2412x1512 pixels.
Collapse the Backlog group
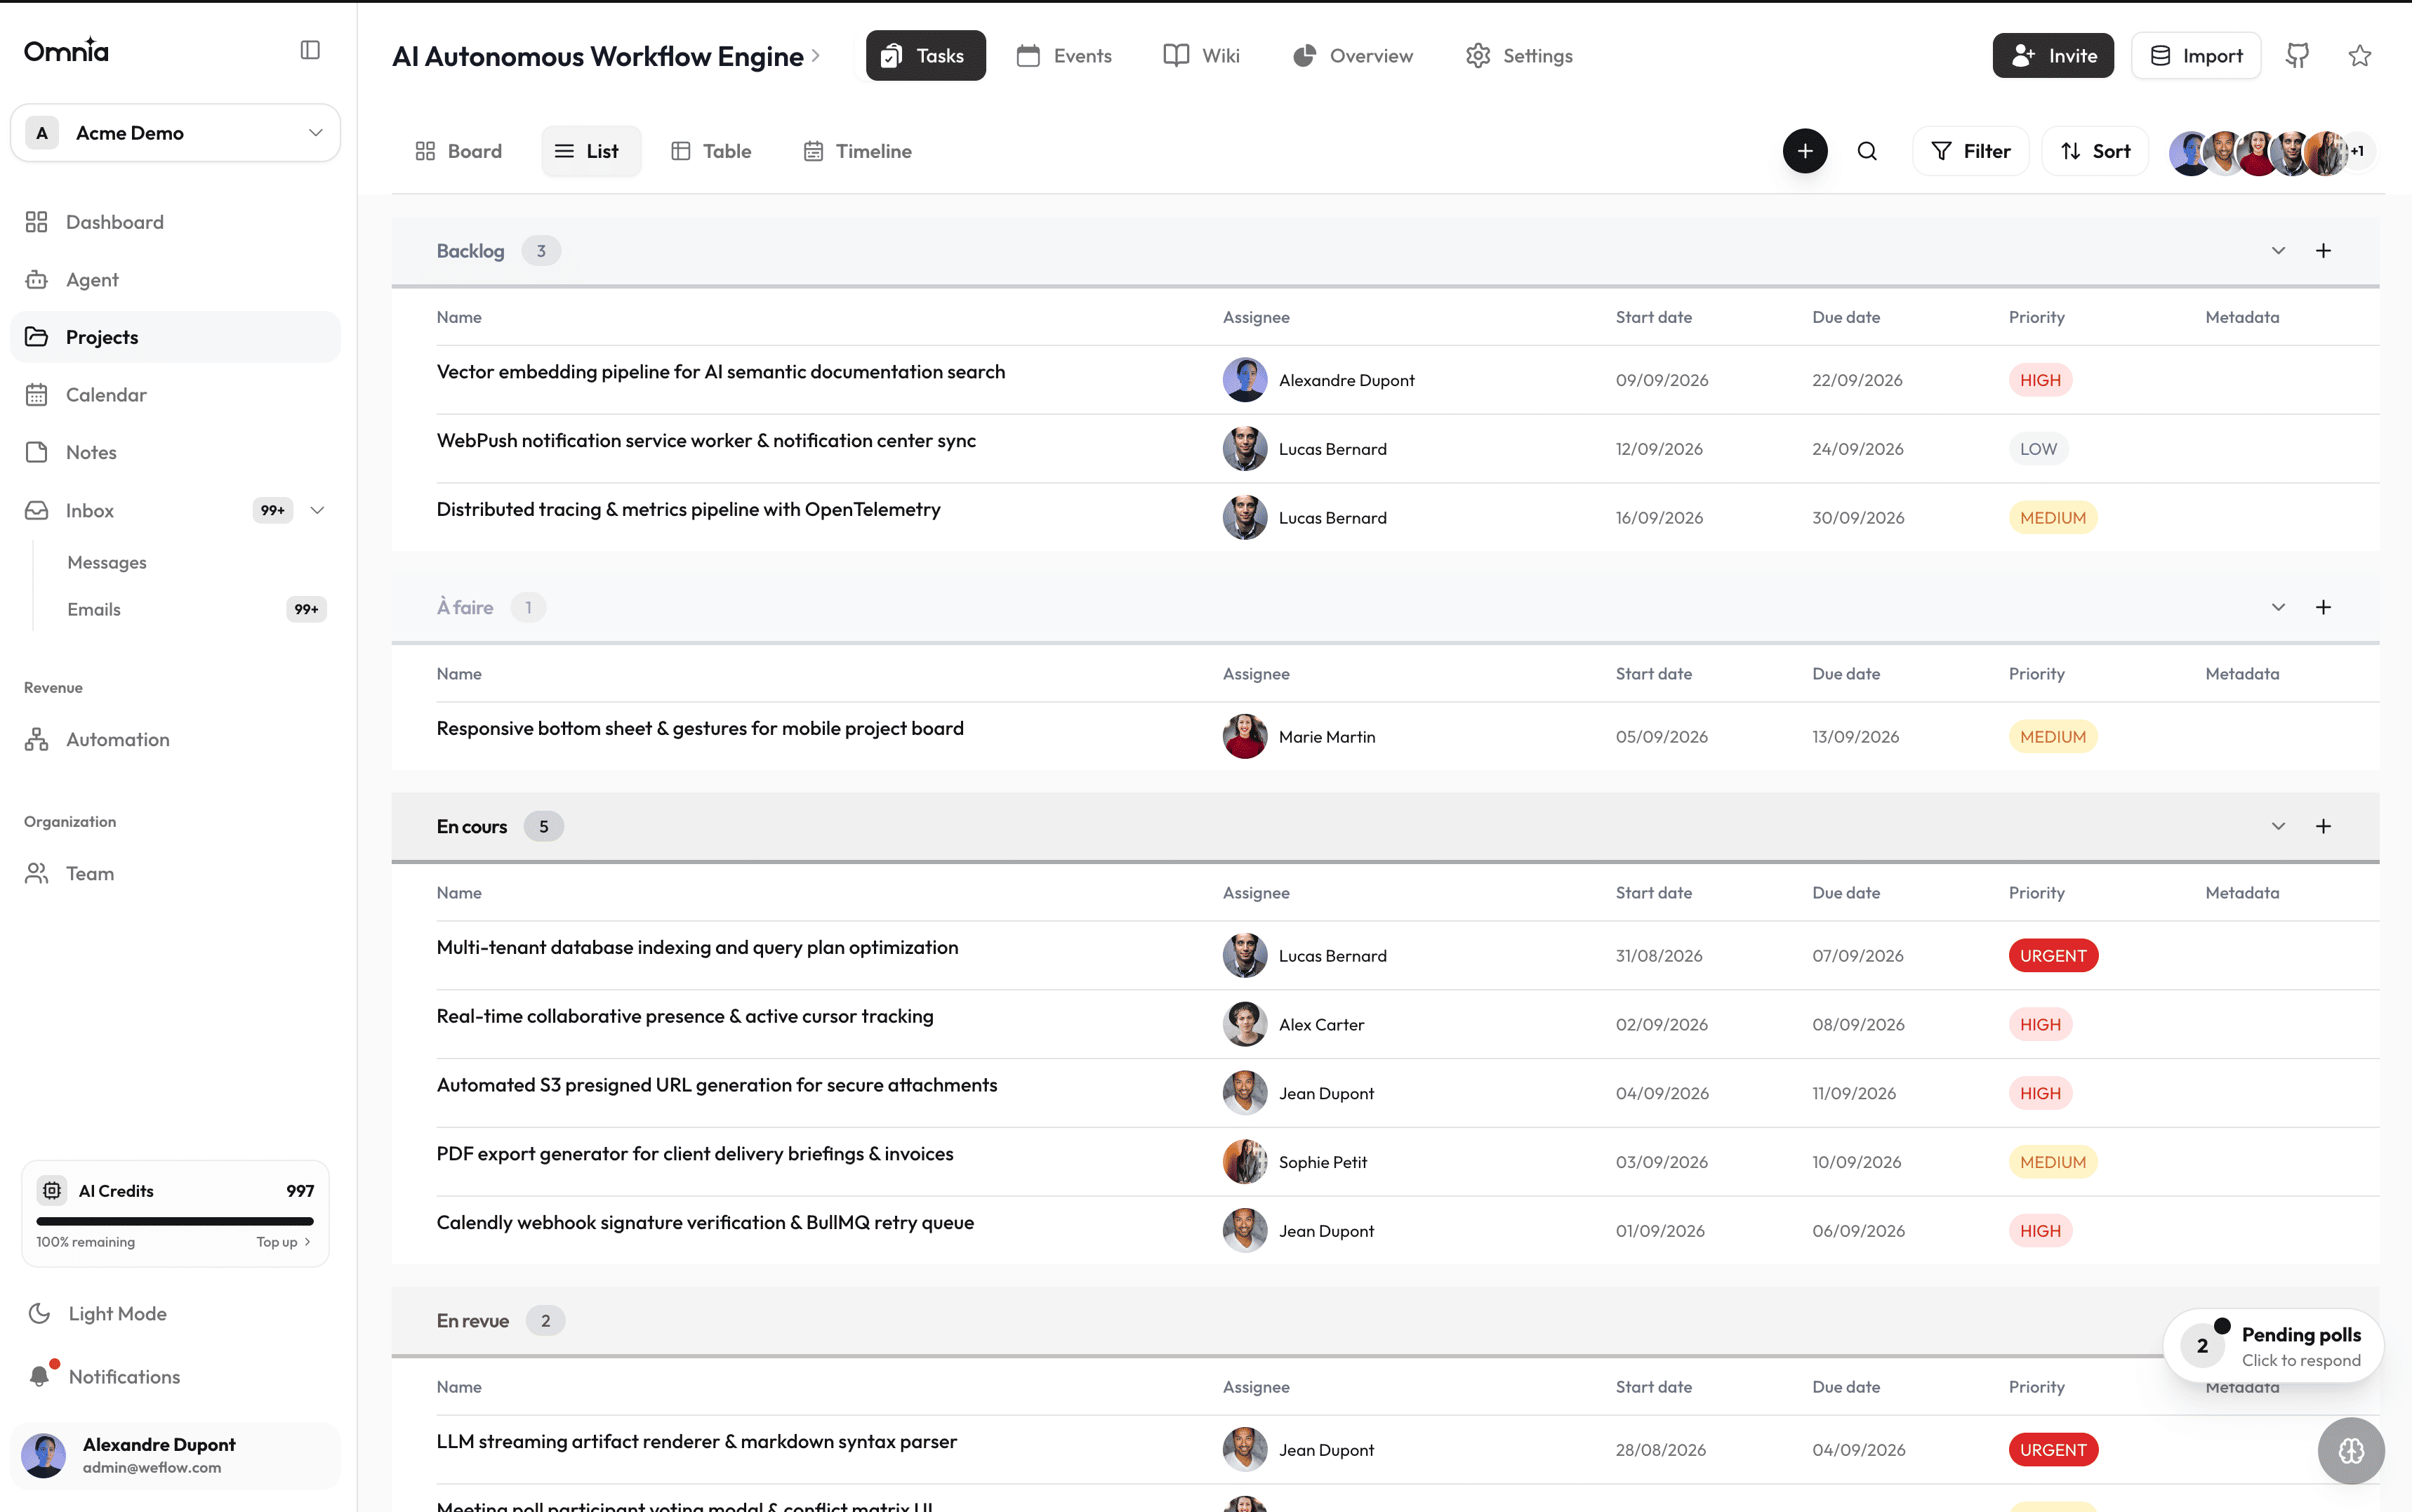(x=2278, y=251)
